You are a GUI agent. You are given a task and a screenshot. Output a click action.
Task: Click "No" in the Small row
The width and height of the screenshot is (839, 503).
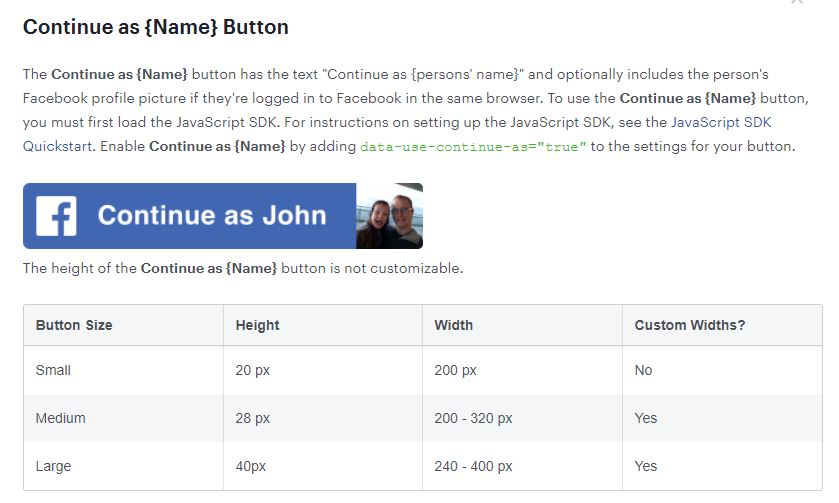pyautogui.click(x=643, y=370)
